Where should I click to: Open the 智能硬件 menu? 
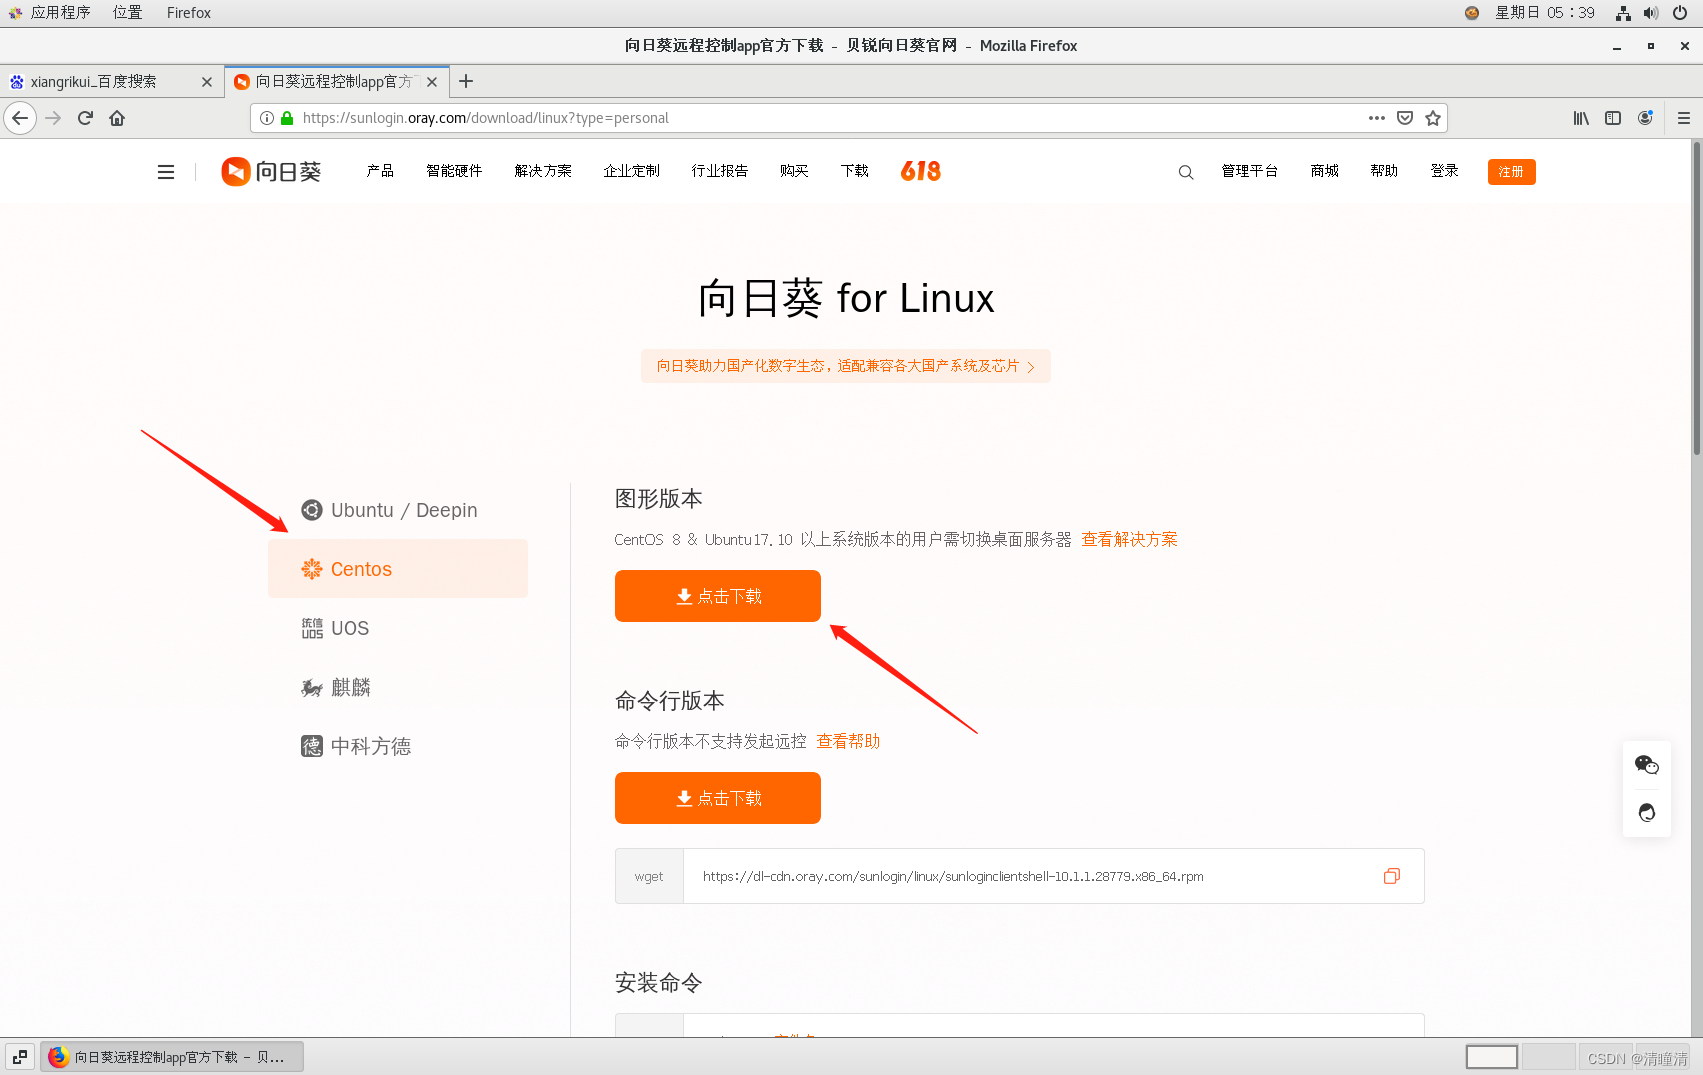pos(454,171)
